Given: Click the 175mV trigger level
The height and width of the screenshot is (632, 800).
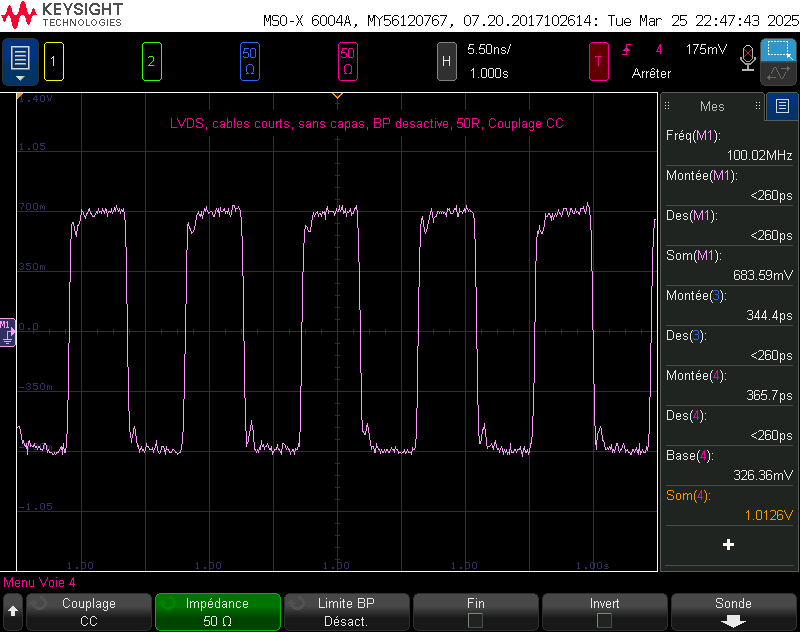Looking at the screenshot, I should (x=706, y=49).
